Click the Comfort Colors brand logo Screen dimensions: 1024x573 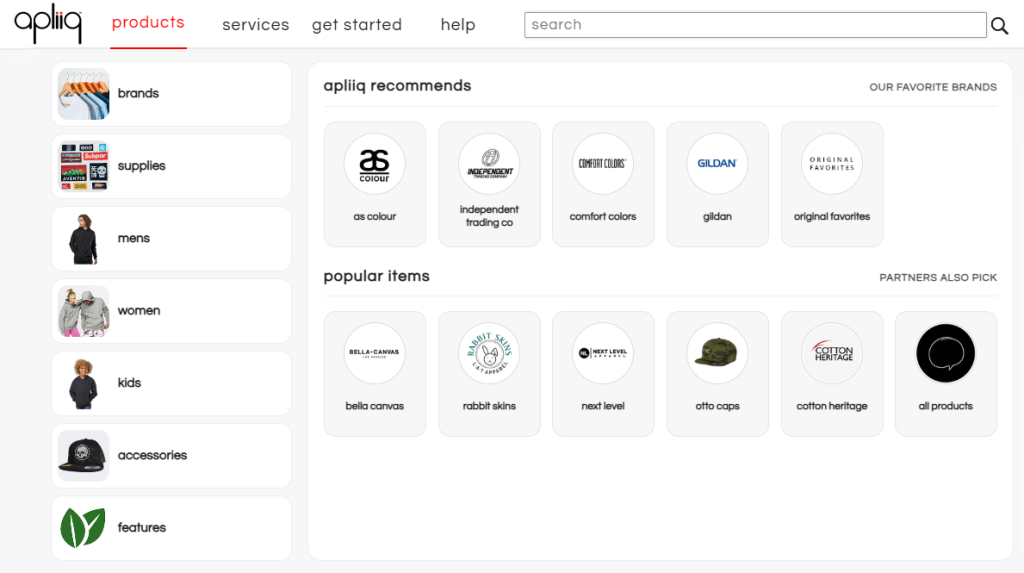[603, 164]
